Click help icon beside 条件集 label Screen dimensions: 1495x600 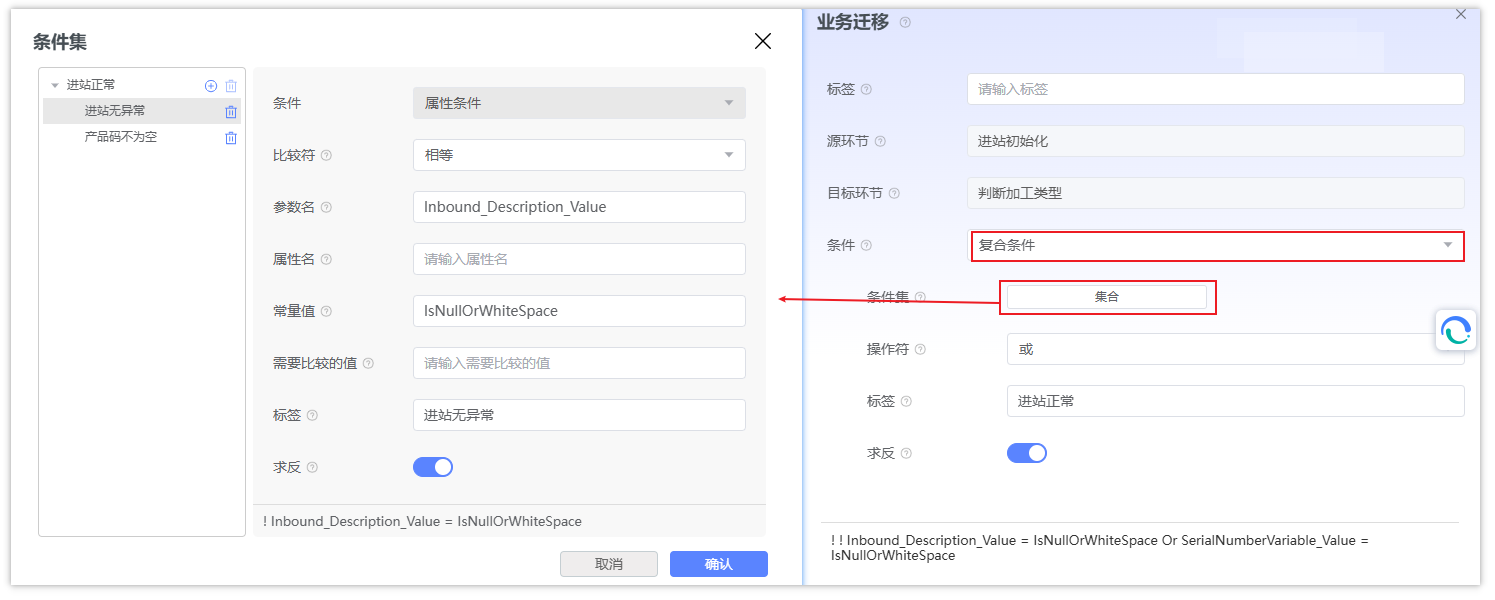[x=920, y=297]
